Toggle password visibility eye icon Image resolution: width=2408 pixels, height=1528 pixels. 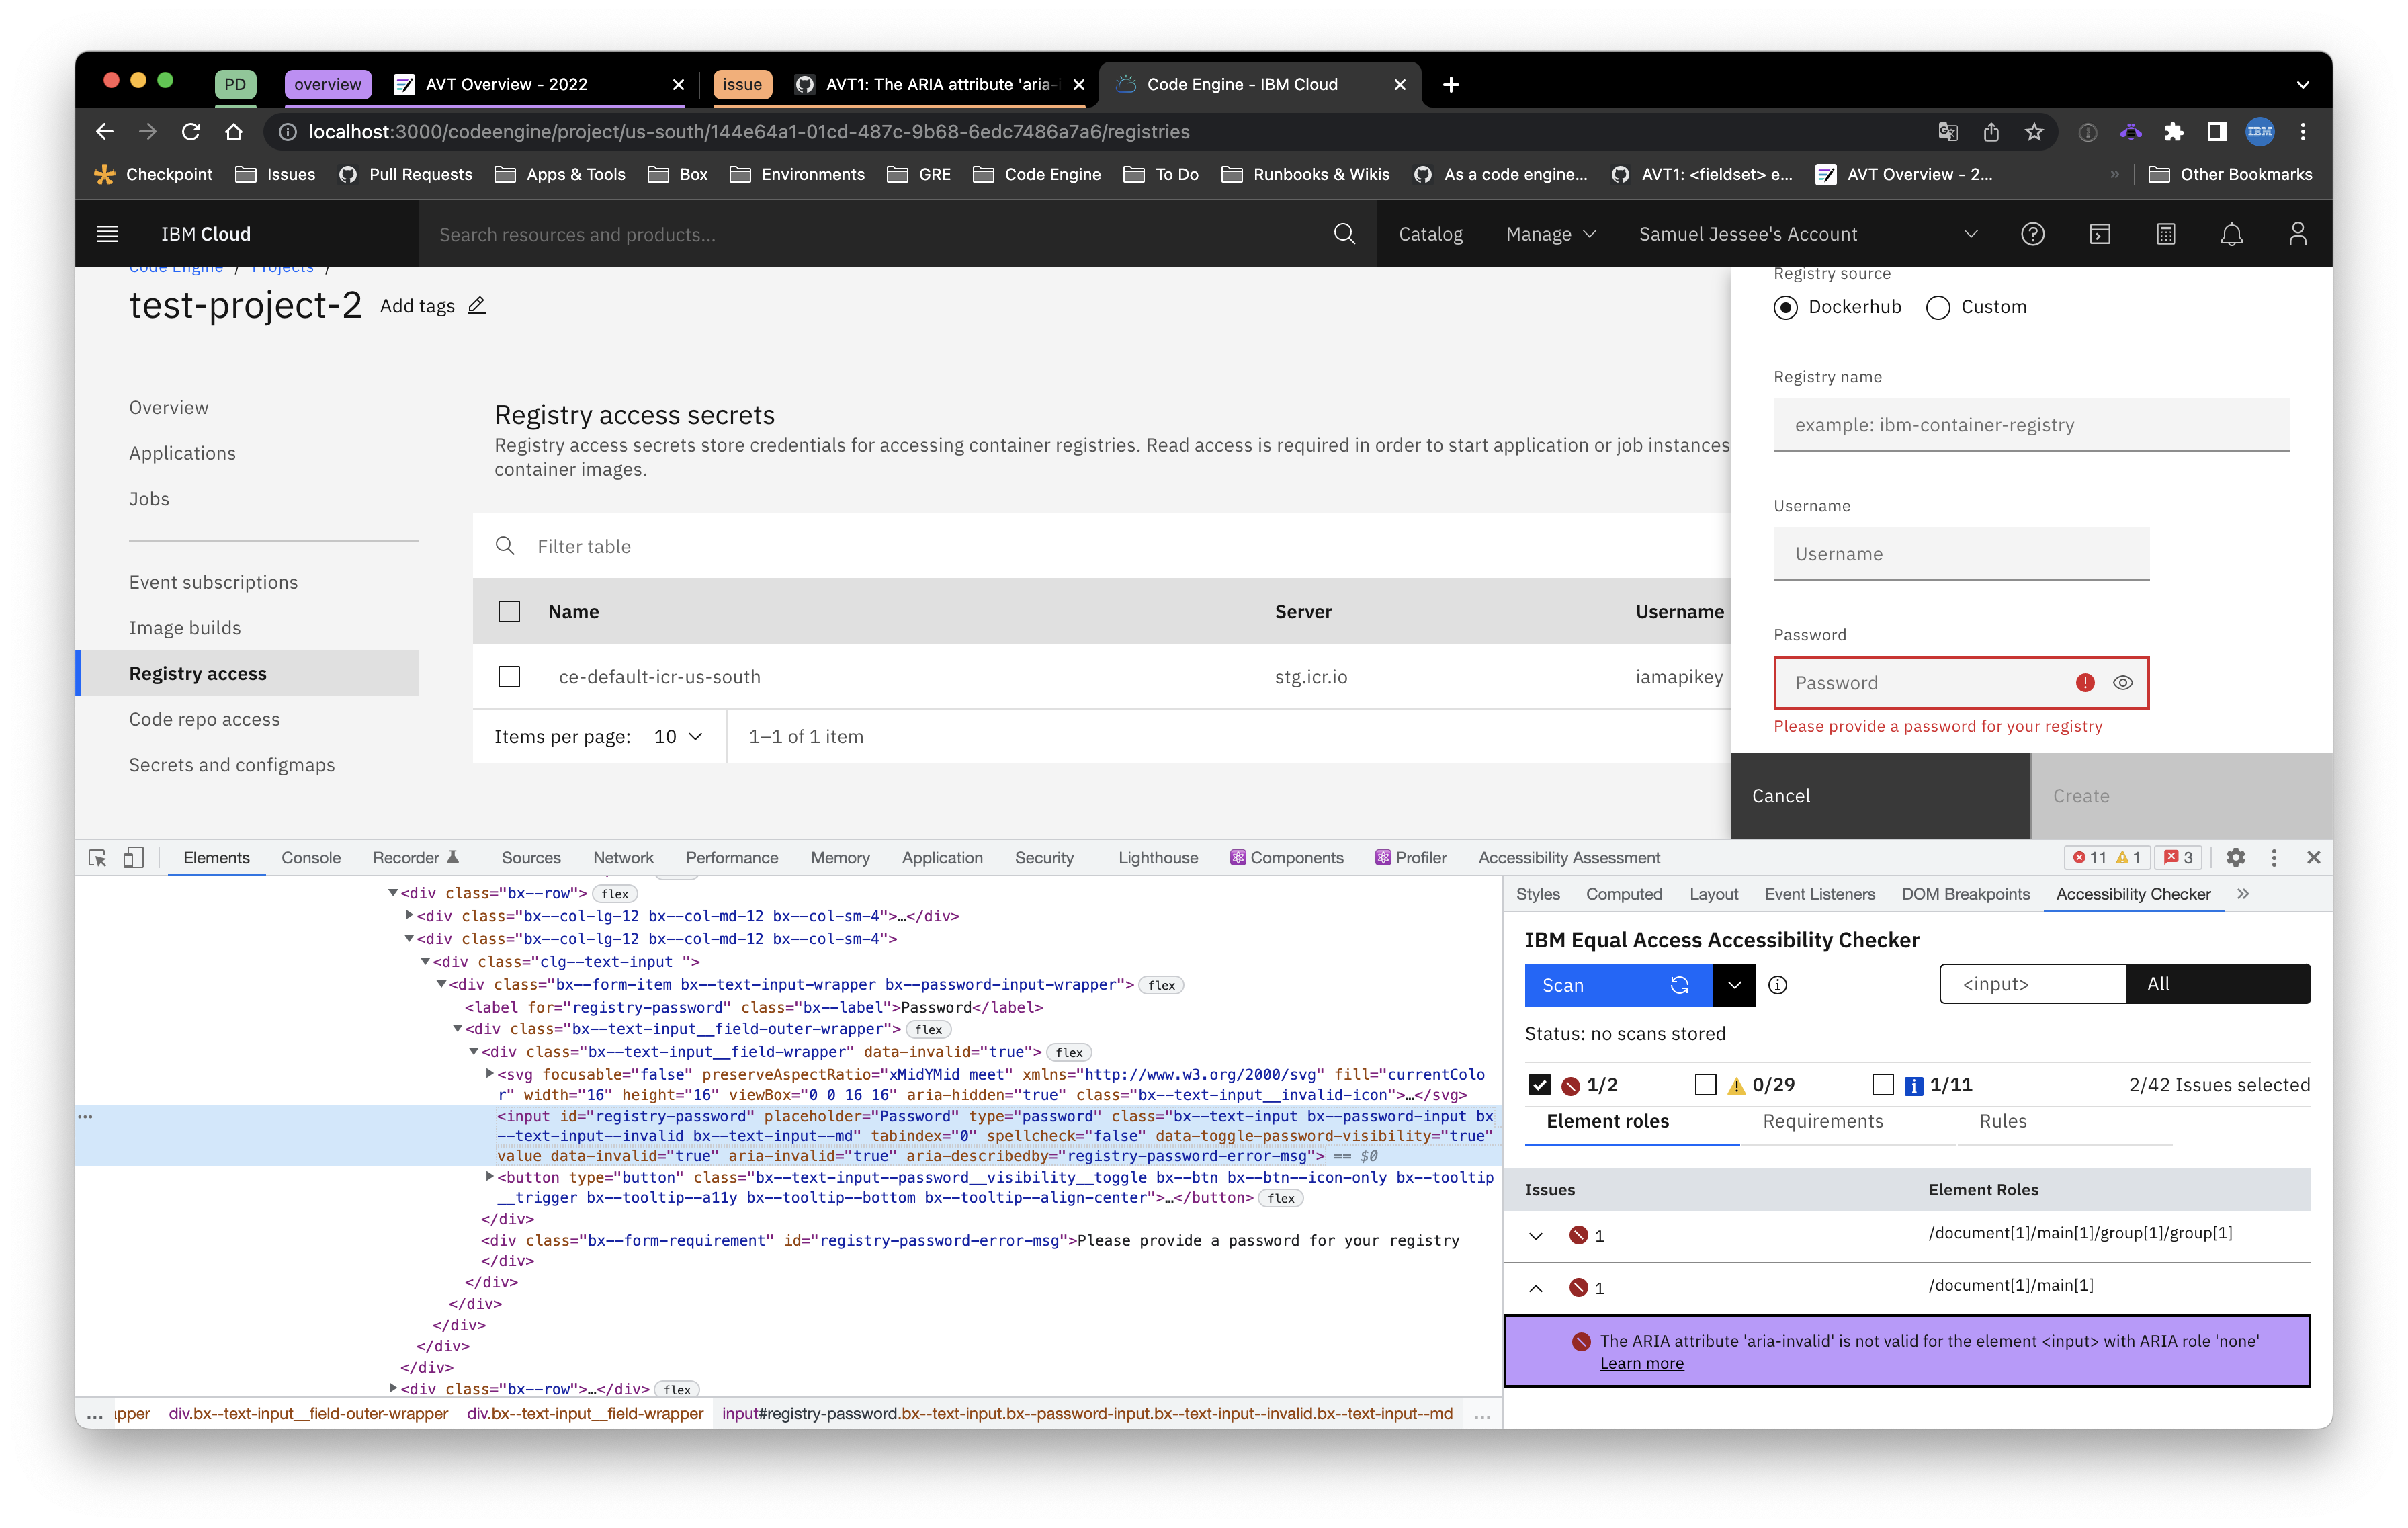(2122, 683)
